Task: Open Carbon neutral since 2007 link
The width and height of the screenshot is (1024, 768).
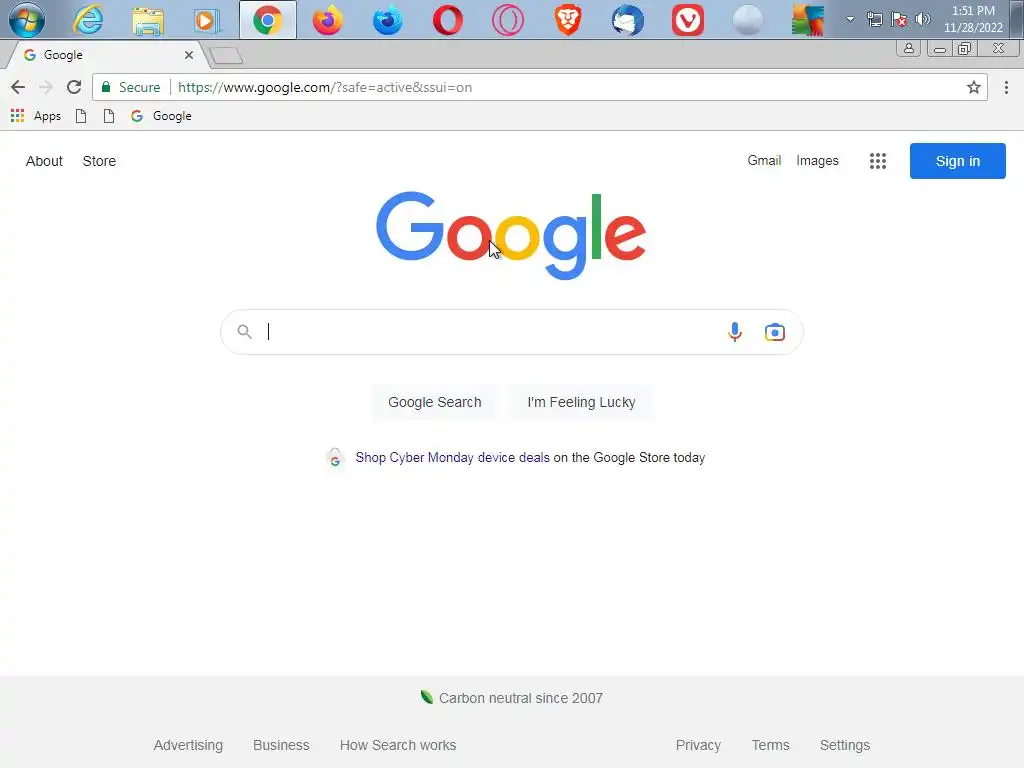Action: tap(520, 698)
